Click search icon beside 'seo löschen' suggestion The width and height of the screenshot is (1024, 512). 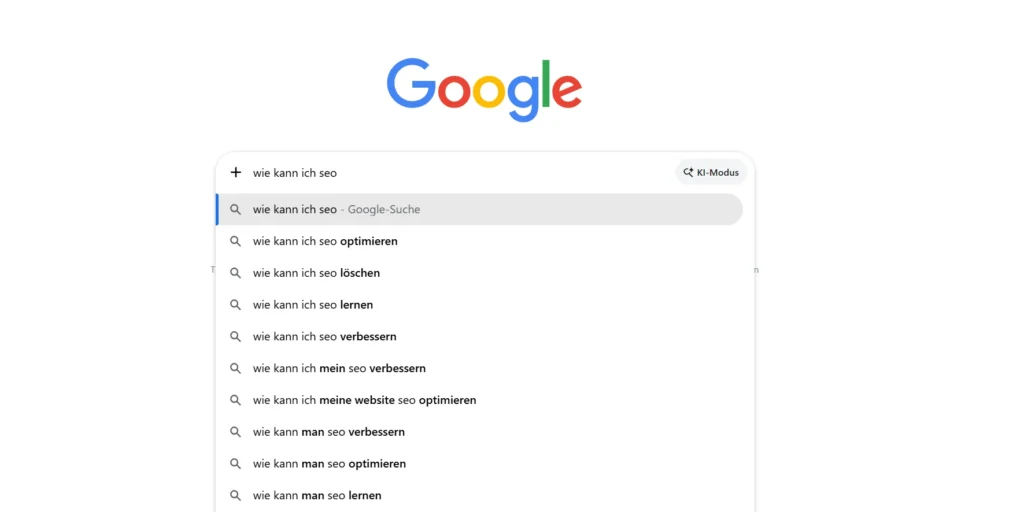pyautogui.click(x=236, y=273)
